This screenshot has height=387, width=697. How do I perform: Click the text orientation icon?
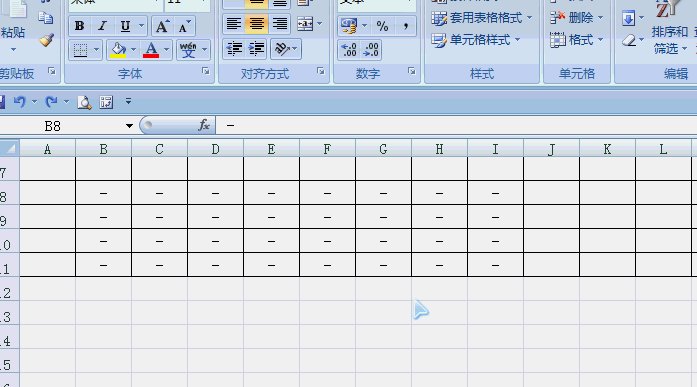(x=282, y=49)
